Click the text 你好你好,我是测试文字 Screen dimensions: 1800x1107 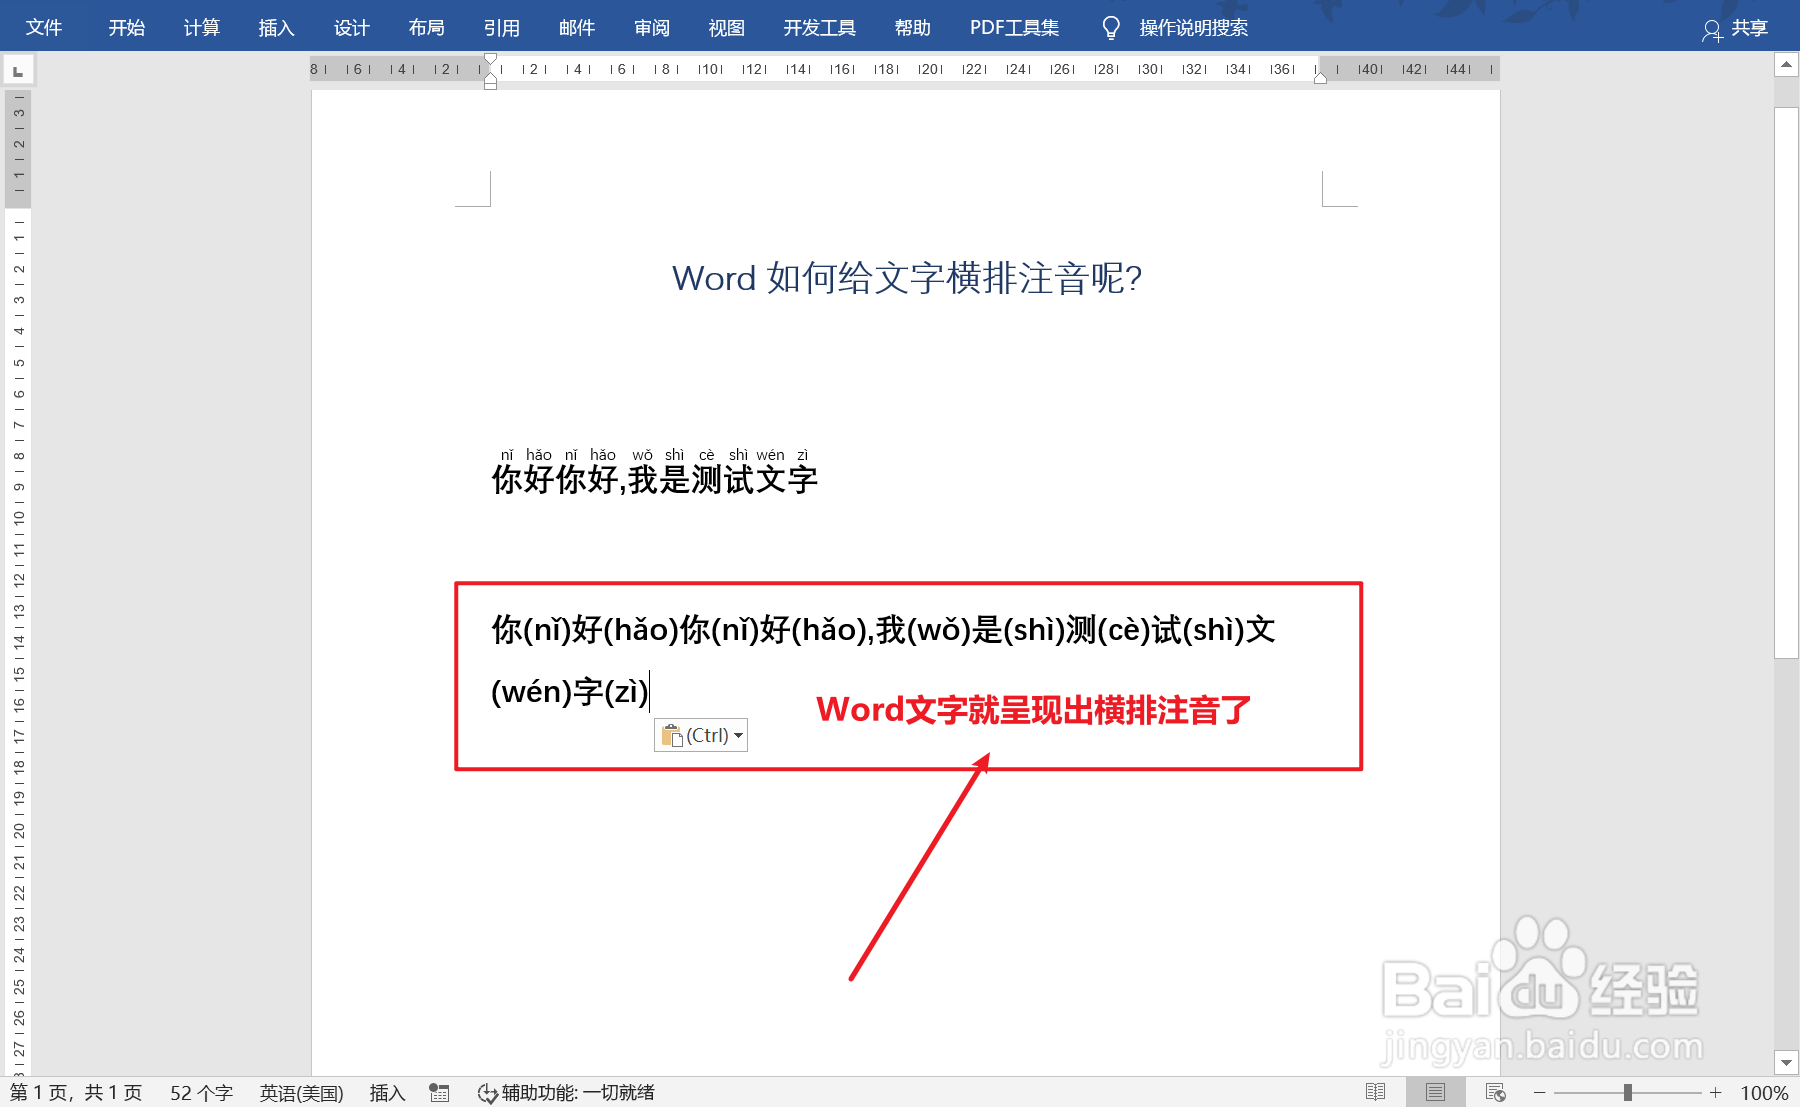point(655,480)
